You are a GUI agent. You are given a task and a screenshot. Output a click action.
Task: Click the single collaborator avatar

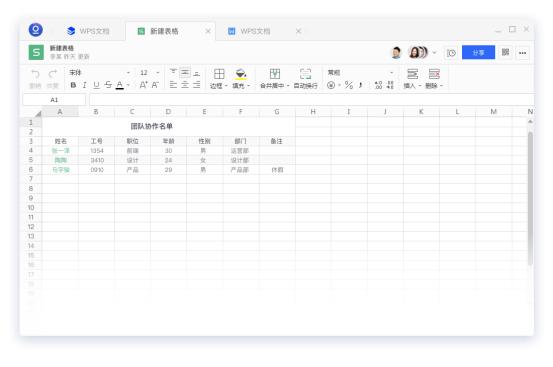pos(396,53)
